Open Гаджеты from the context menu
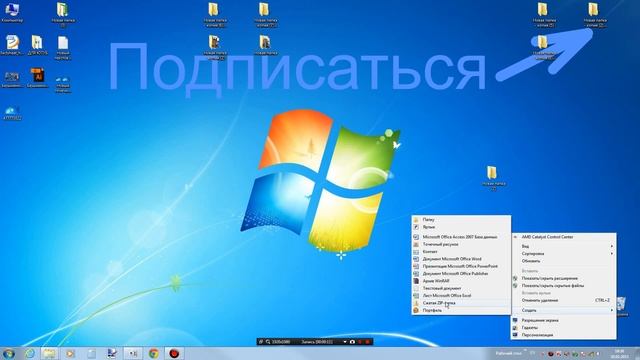The width and height of the screenshot is (640, 360). [x=563, y=328]
